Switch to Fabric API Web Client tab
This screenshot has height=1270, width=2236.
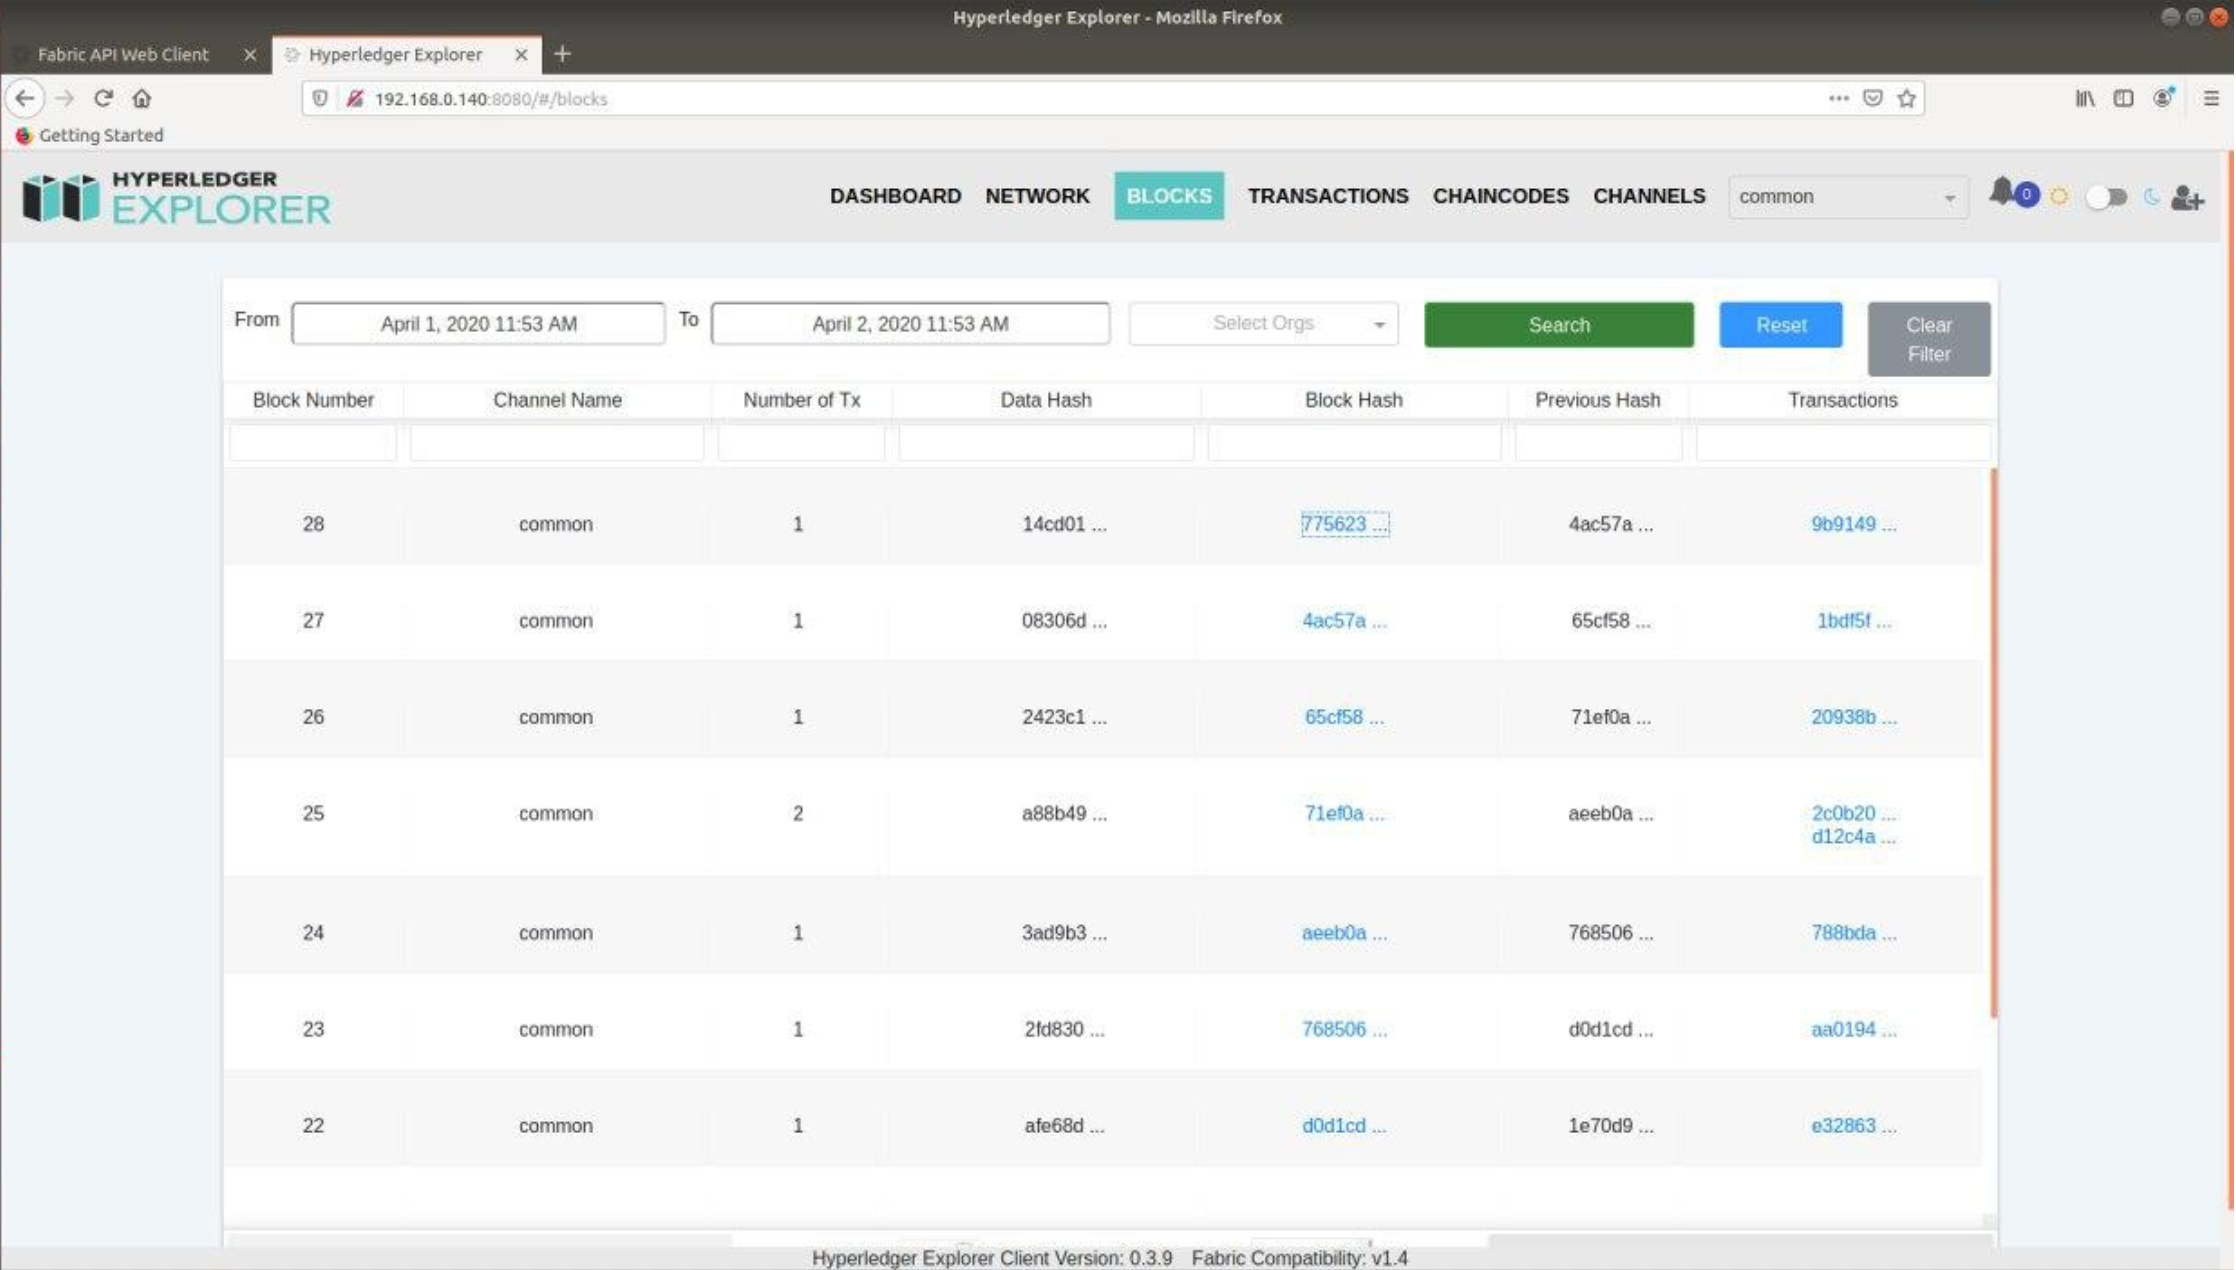click(x=123, y=54)
